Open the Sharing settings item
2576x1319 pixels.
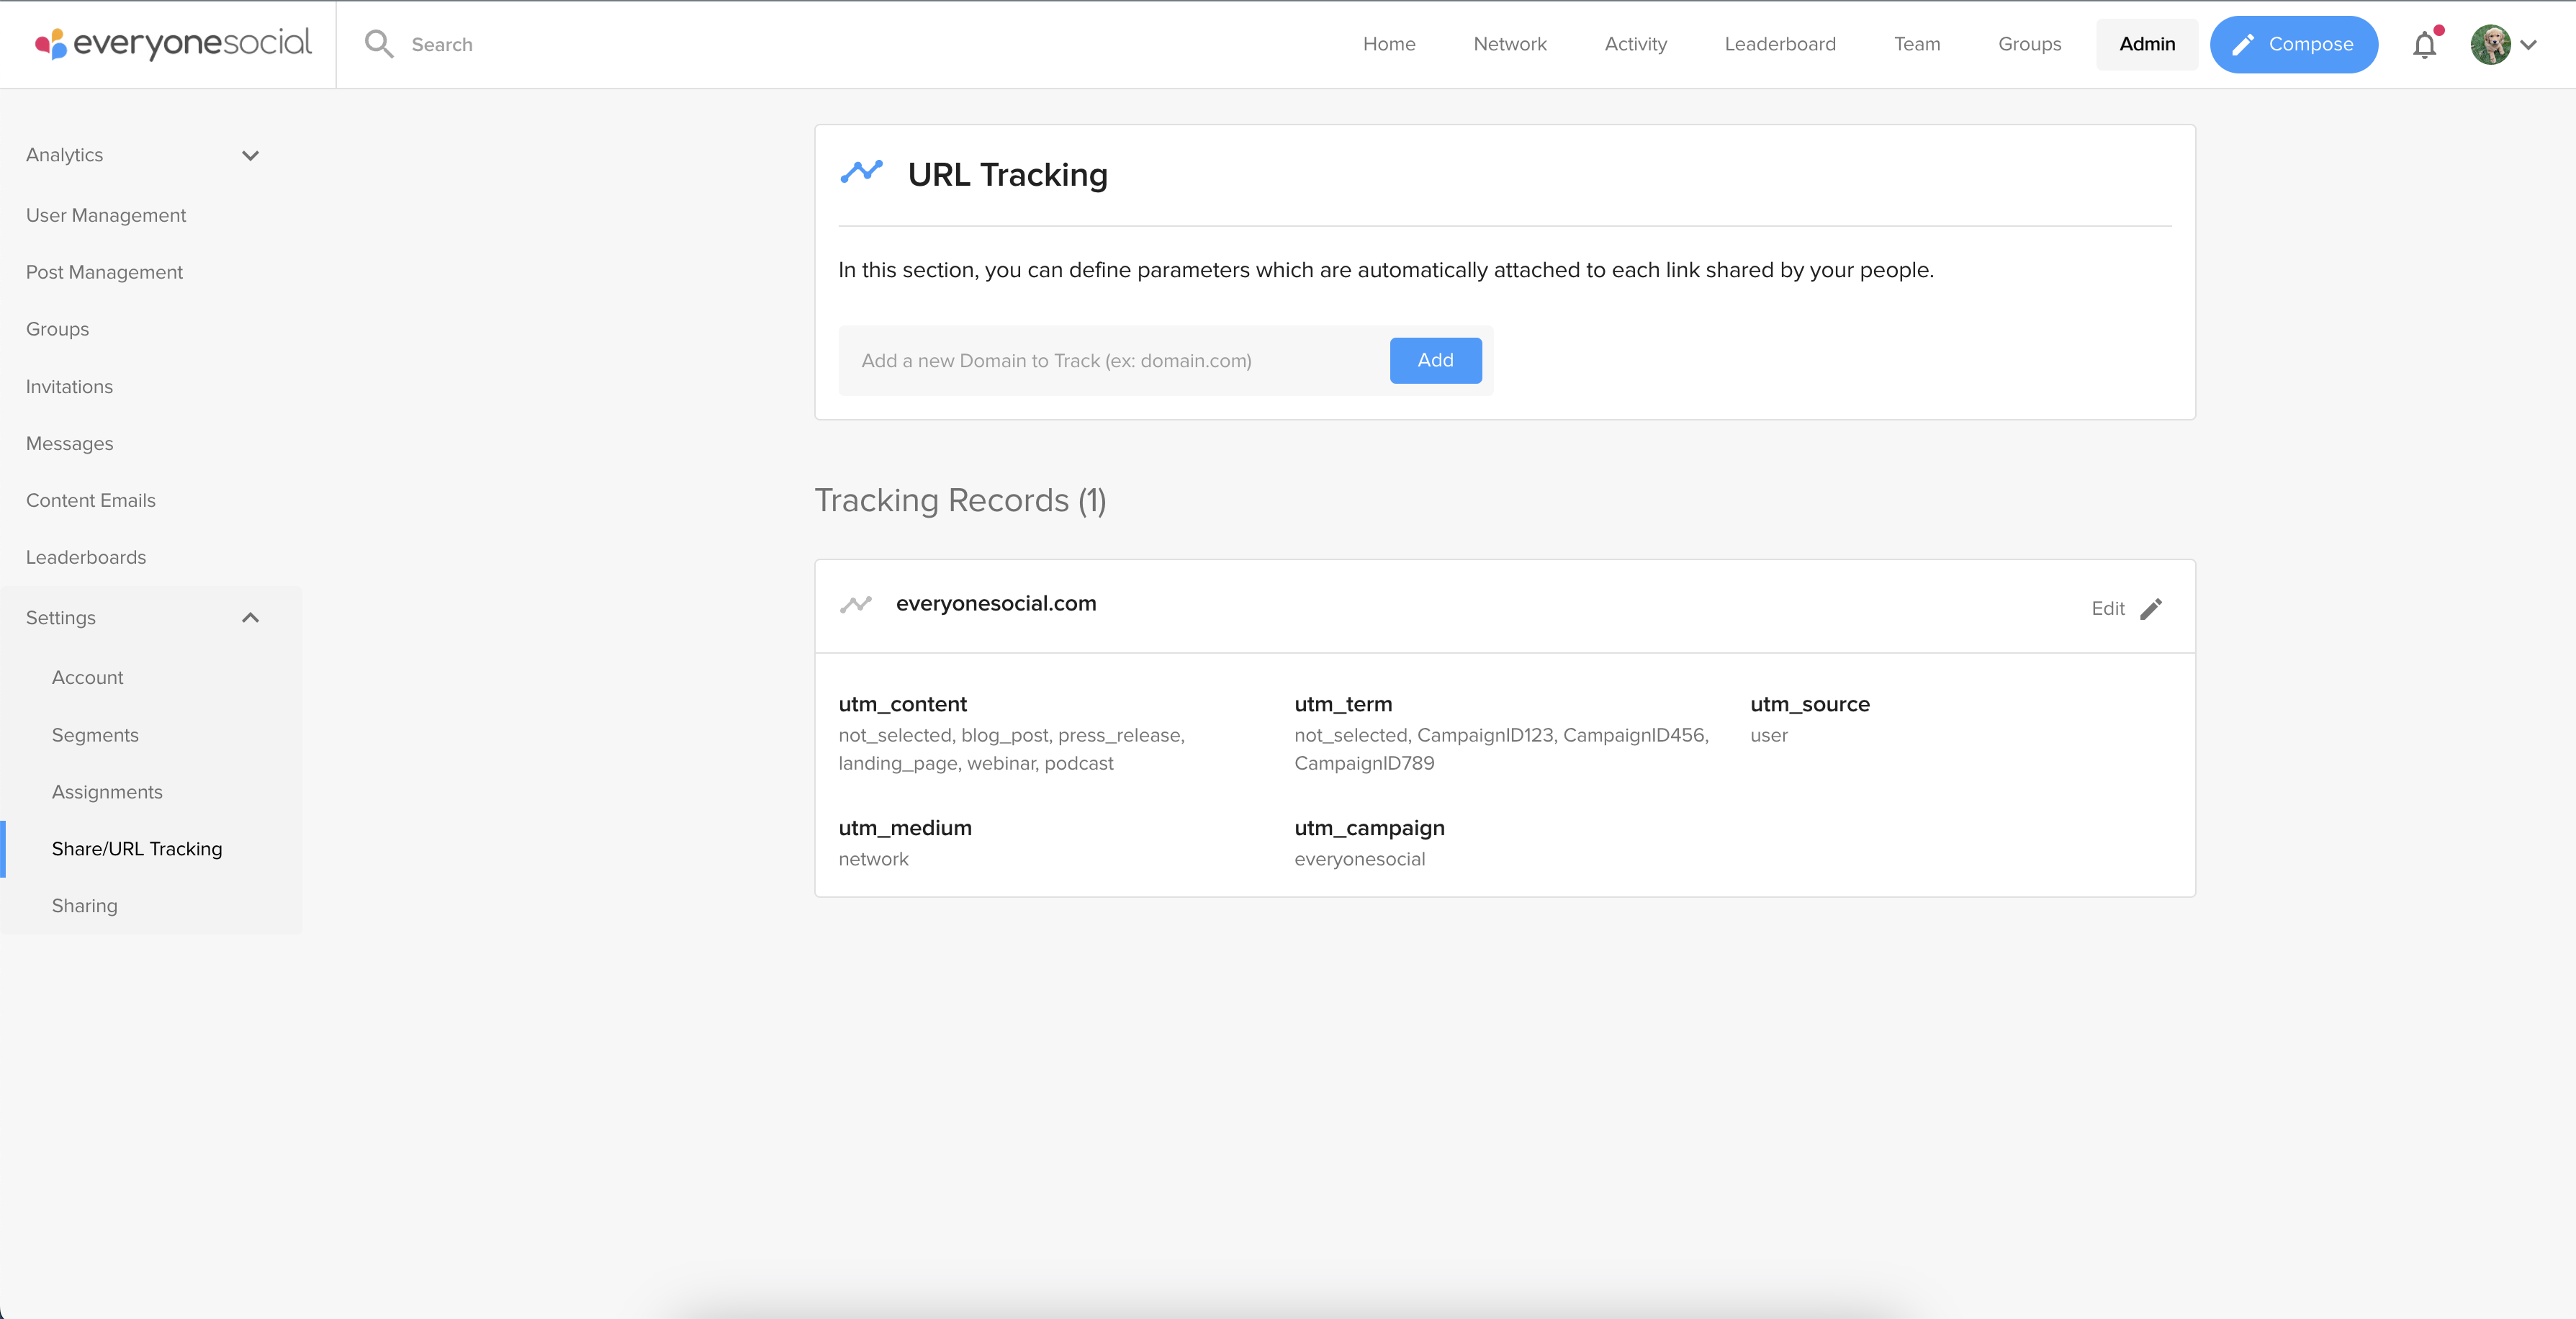(84, 906)
